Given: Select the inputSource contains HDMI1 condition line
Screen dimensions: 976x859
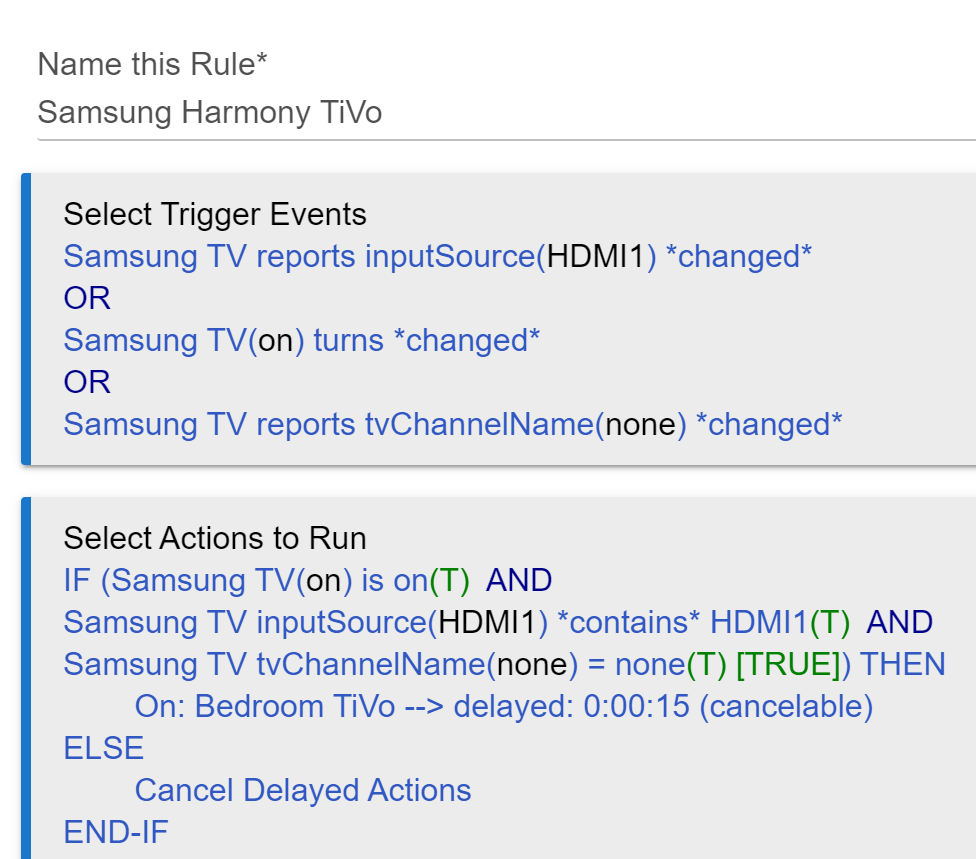Looking at the screenshot, I should click(x=498, y=622).
